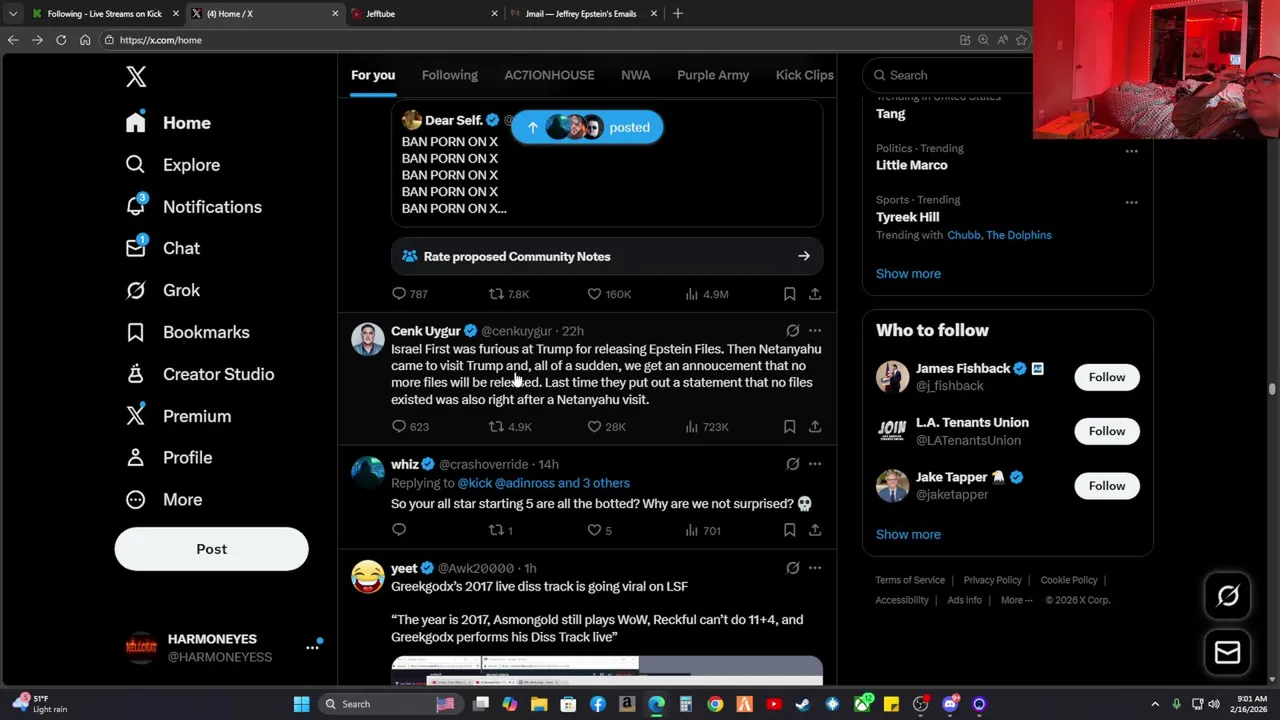
Task: Show more trending topics
Action: click(x=908, y=274)
